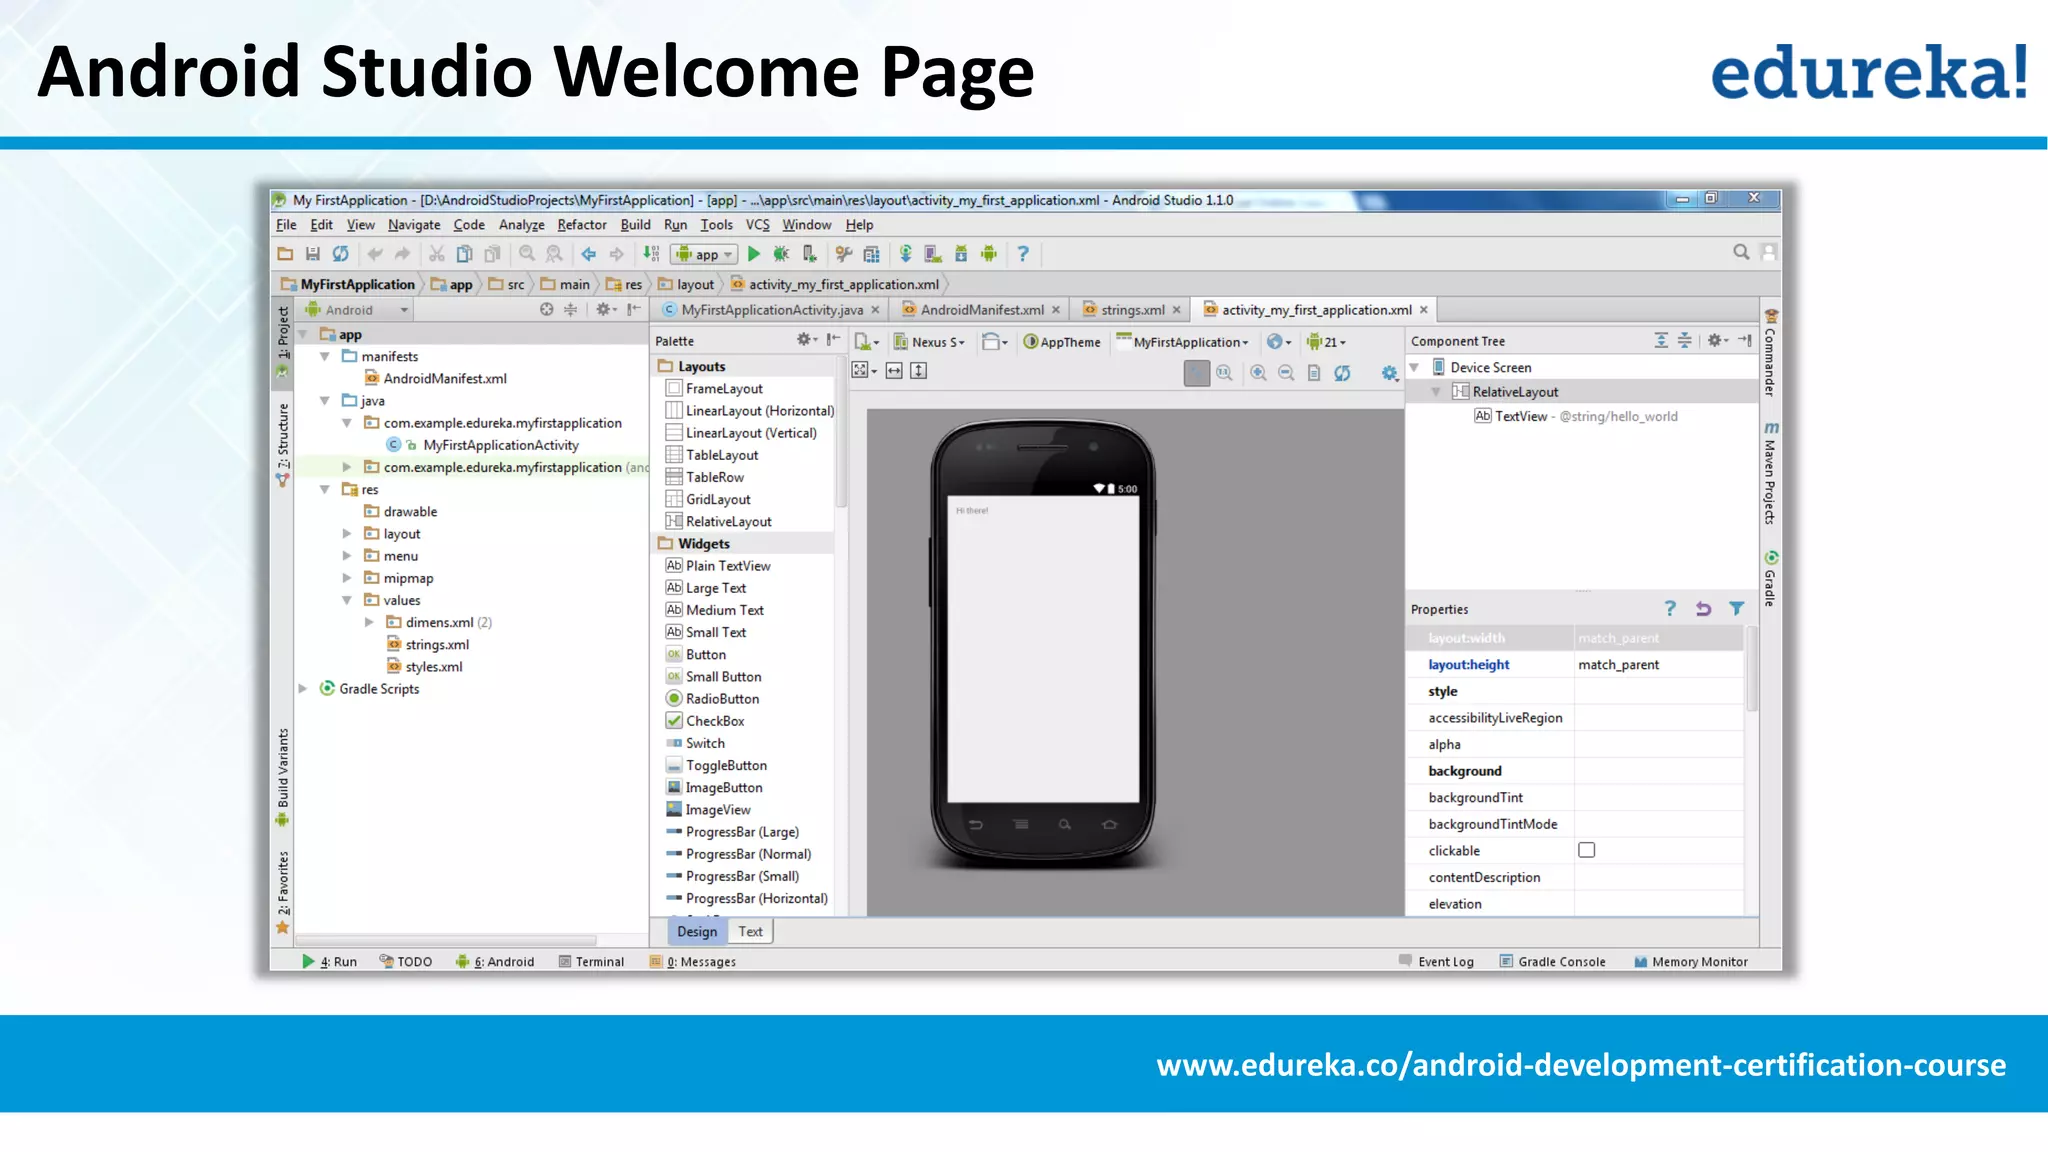The width and height of the screenshot is (2048, 1152).
Task: Click Zoom In icon in design toolbar
Action: click(x=1259, y=373)
